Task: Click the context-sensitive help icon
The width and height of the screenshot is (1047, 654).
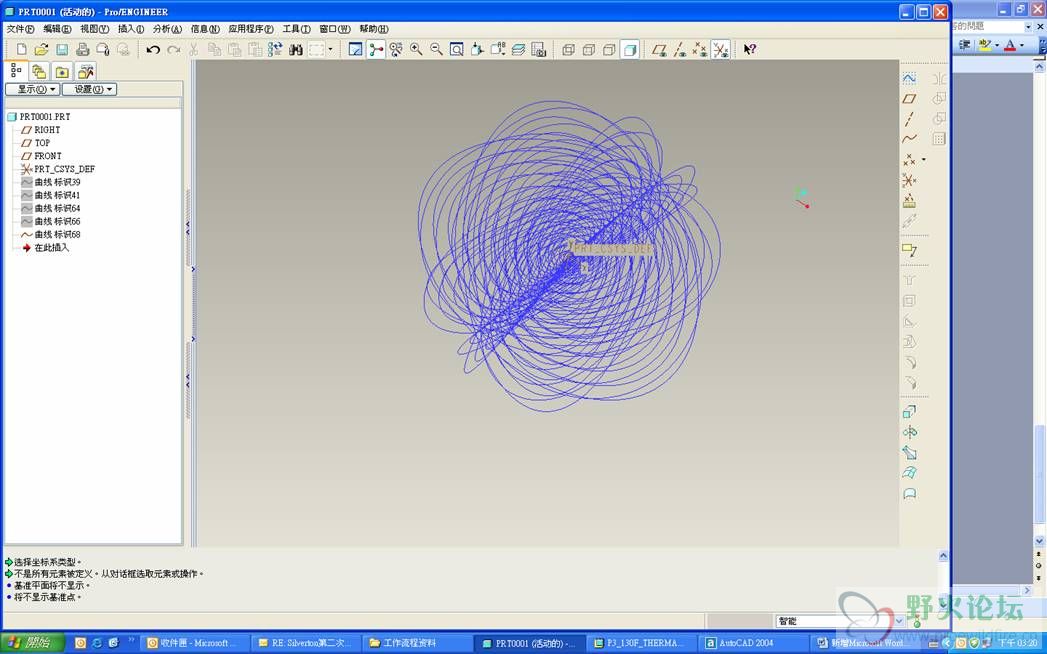Action: [x=750, y=49]
